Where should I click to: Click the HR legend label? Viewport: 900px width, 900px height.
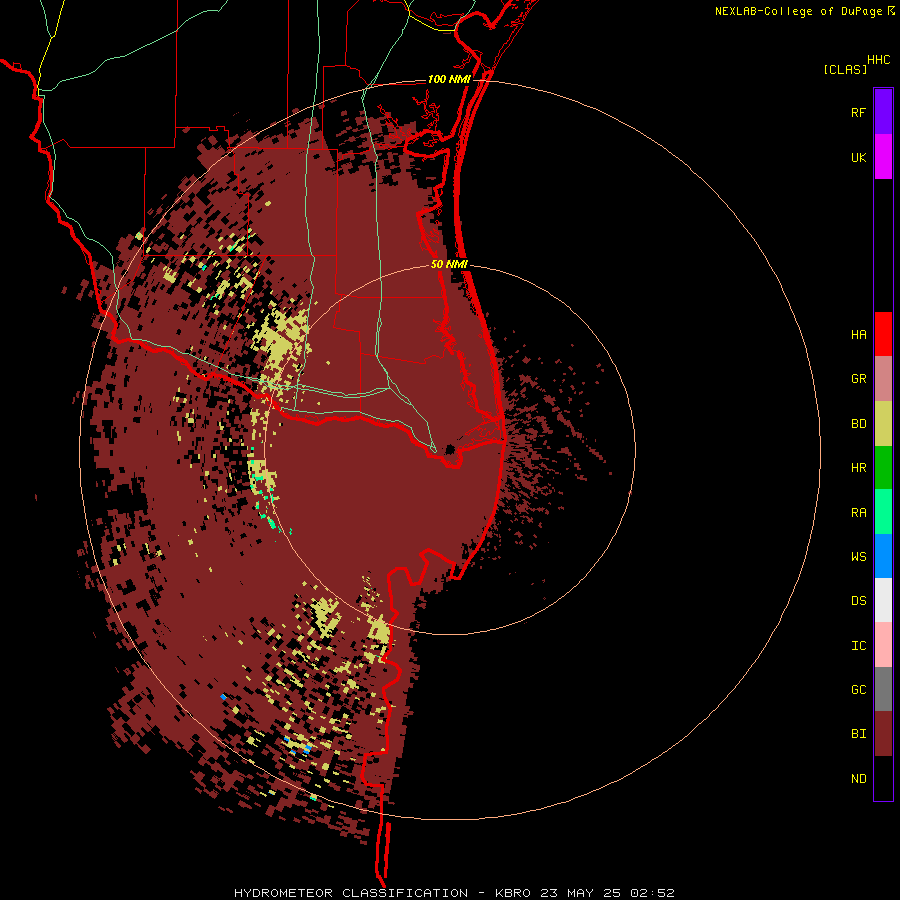(x=858, y=468)
